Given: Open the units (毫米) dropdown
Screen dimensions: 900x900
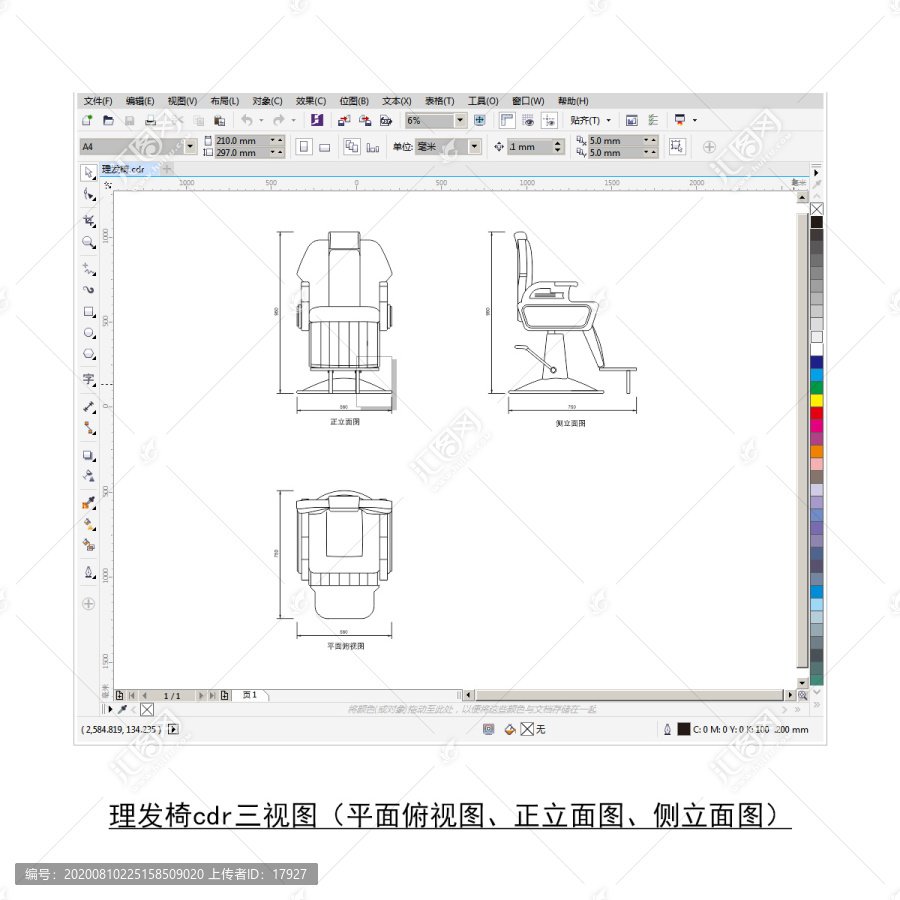Looking at the screenshot, I should coord(474,146).
